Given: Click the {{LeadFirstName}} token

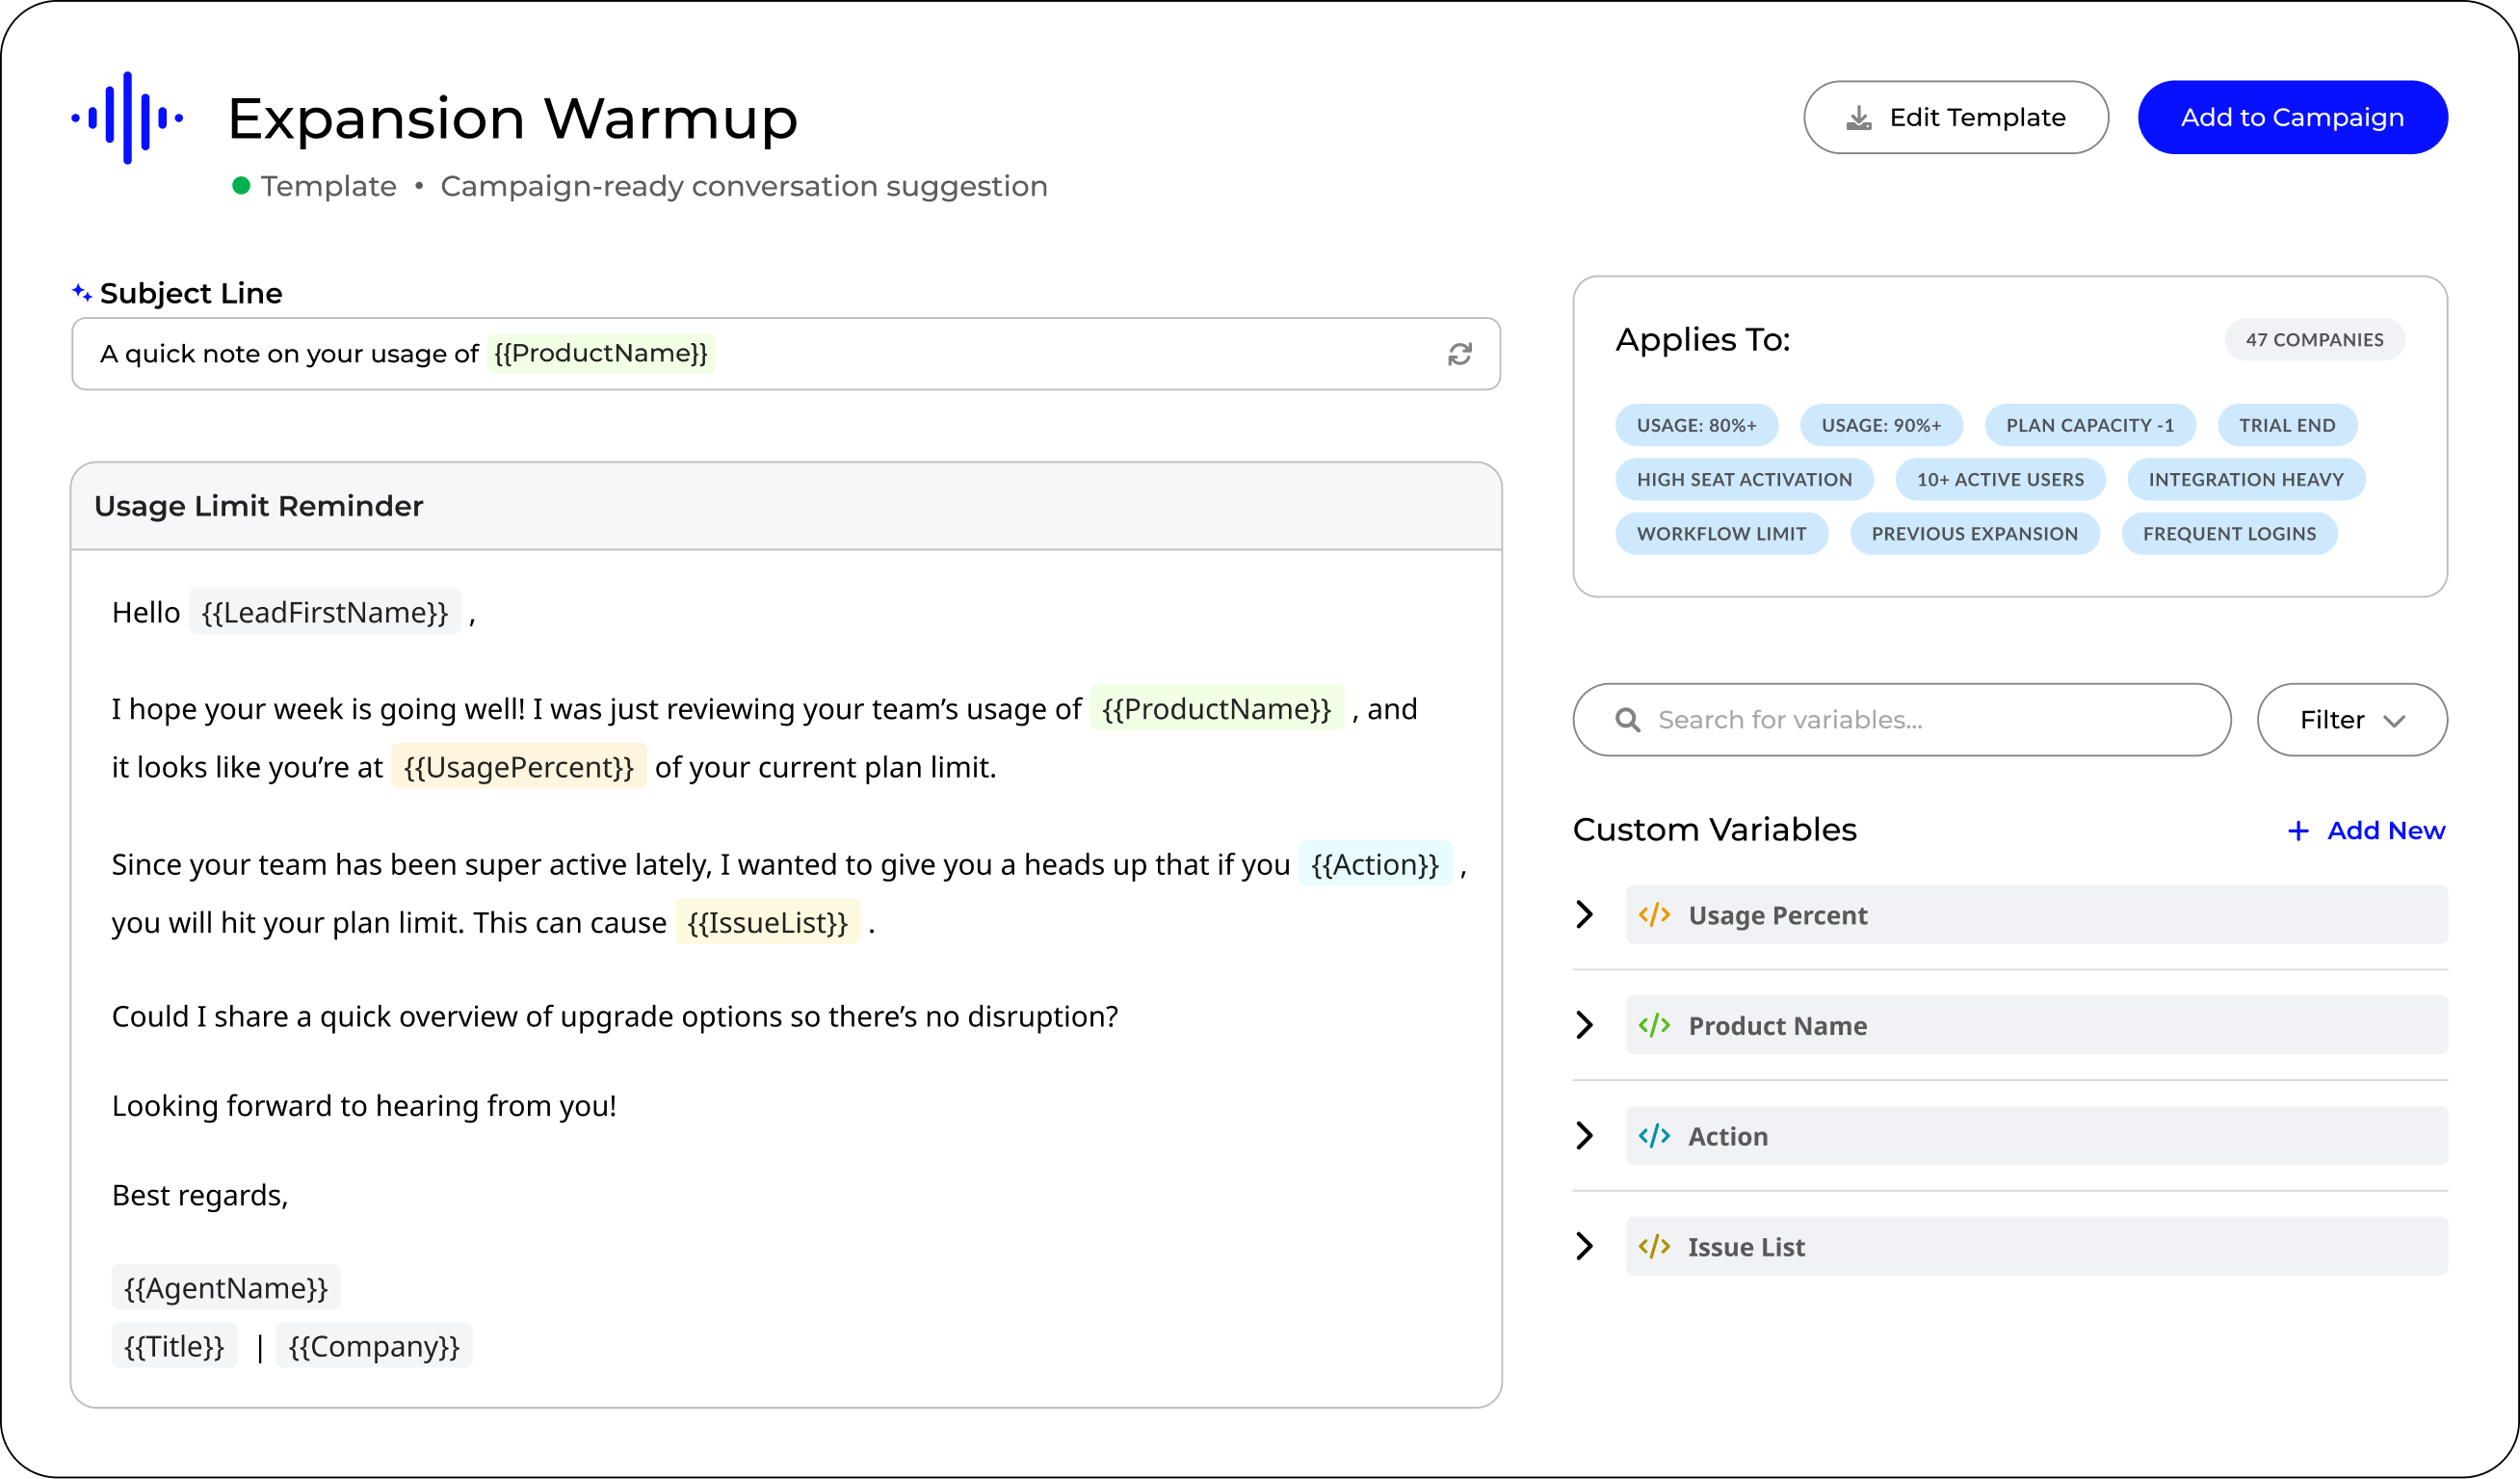Looking at the screenshot, I should pos(325,612).
